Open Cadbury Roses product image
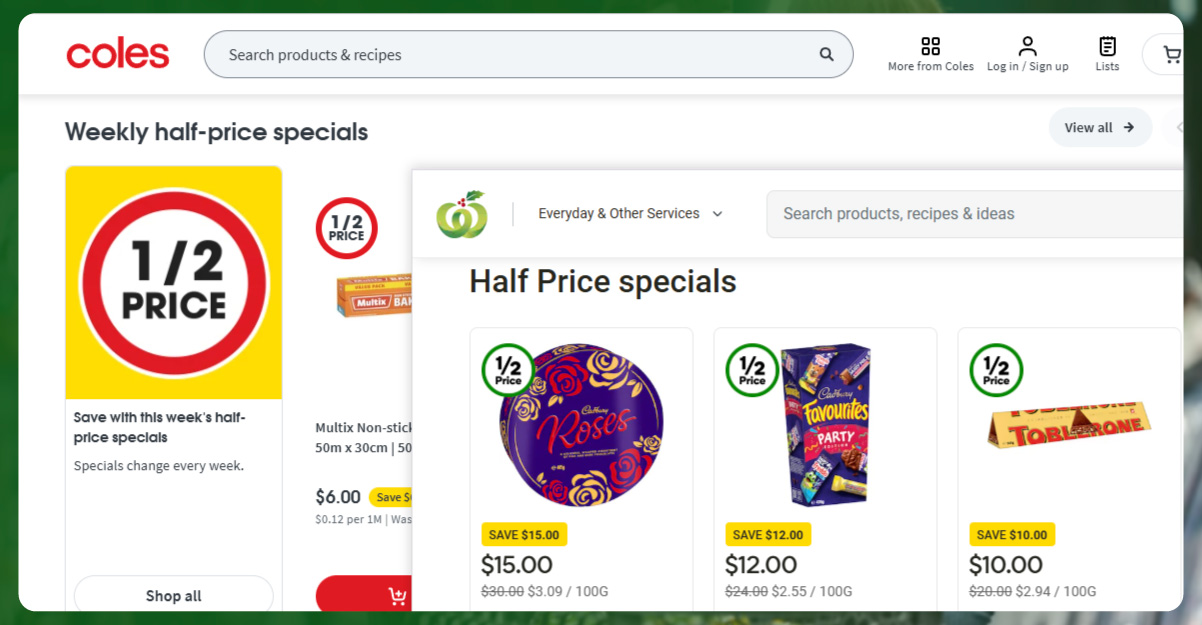Screen dimensions: 1202x625 [x=582, y=425]
